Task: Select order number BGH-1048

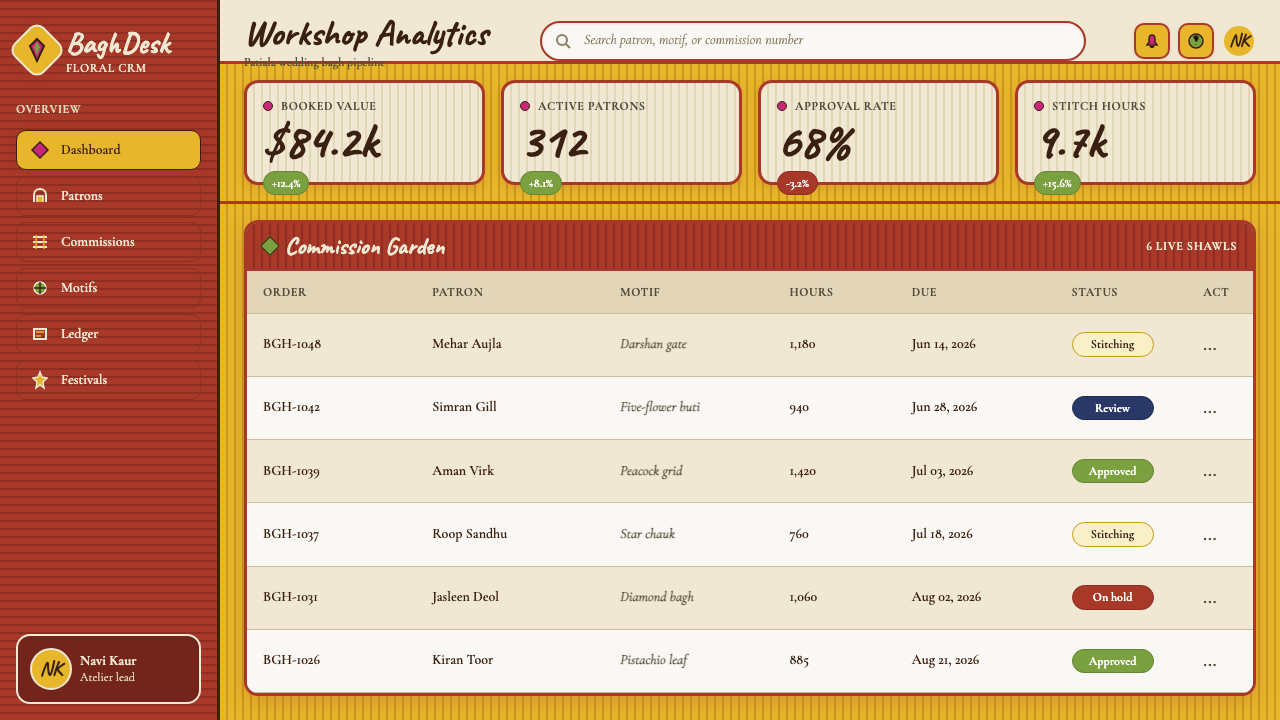Action: click(x=292, y=344)
